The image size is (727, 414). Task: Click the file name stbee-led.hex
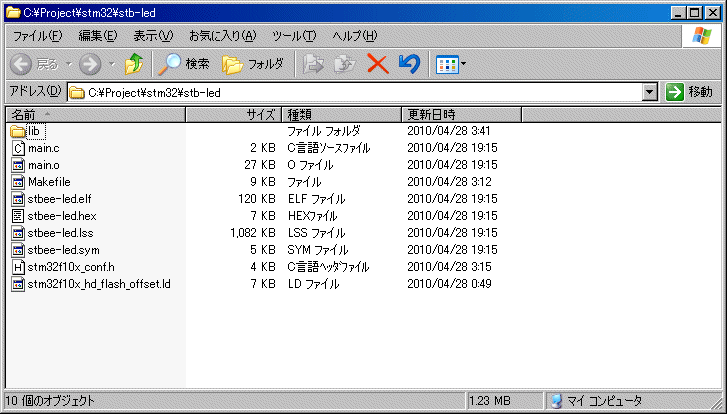click(x=62, y=216)
